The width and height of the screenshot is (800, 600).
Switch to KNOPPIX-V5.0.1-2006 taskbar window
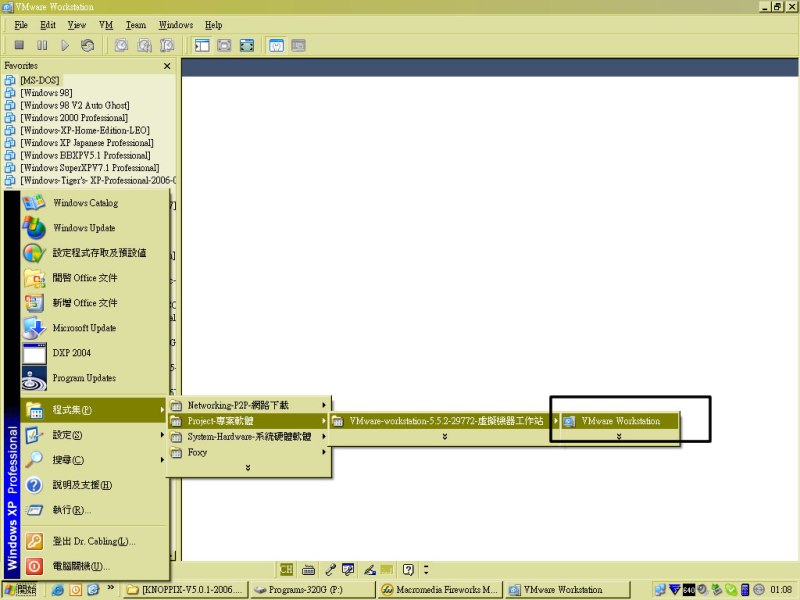185,589
